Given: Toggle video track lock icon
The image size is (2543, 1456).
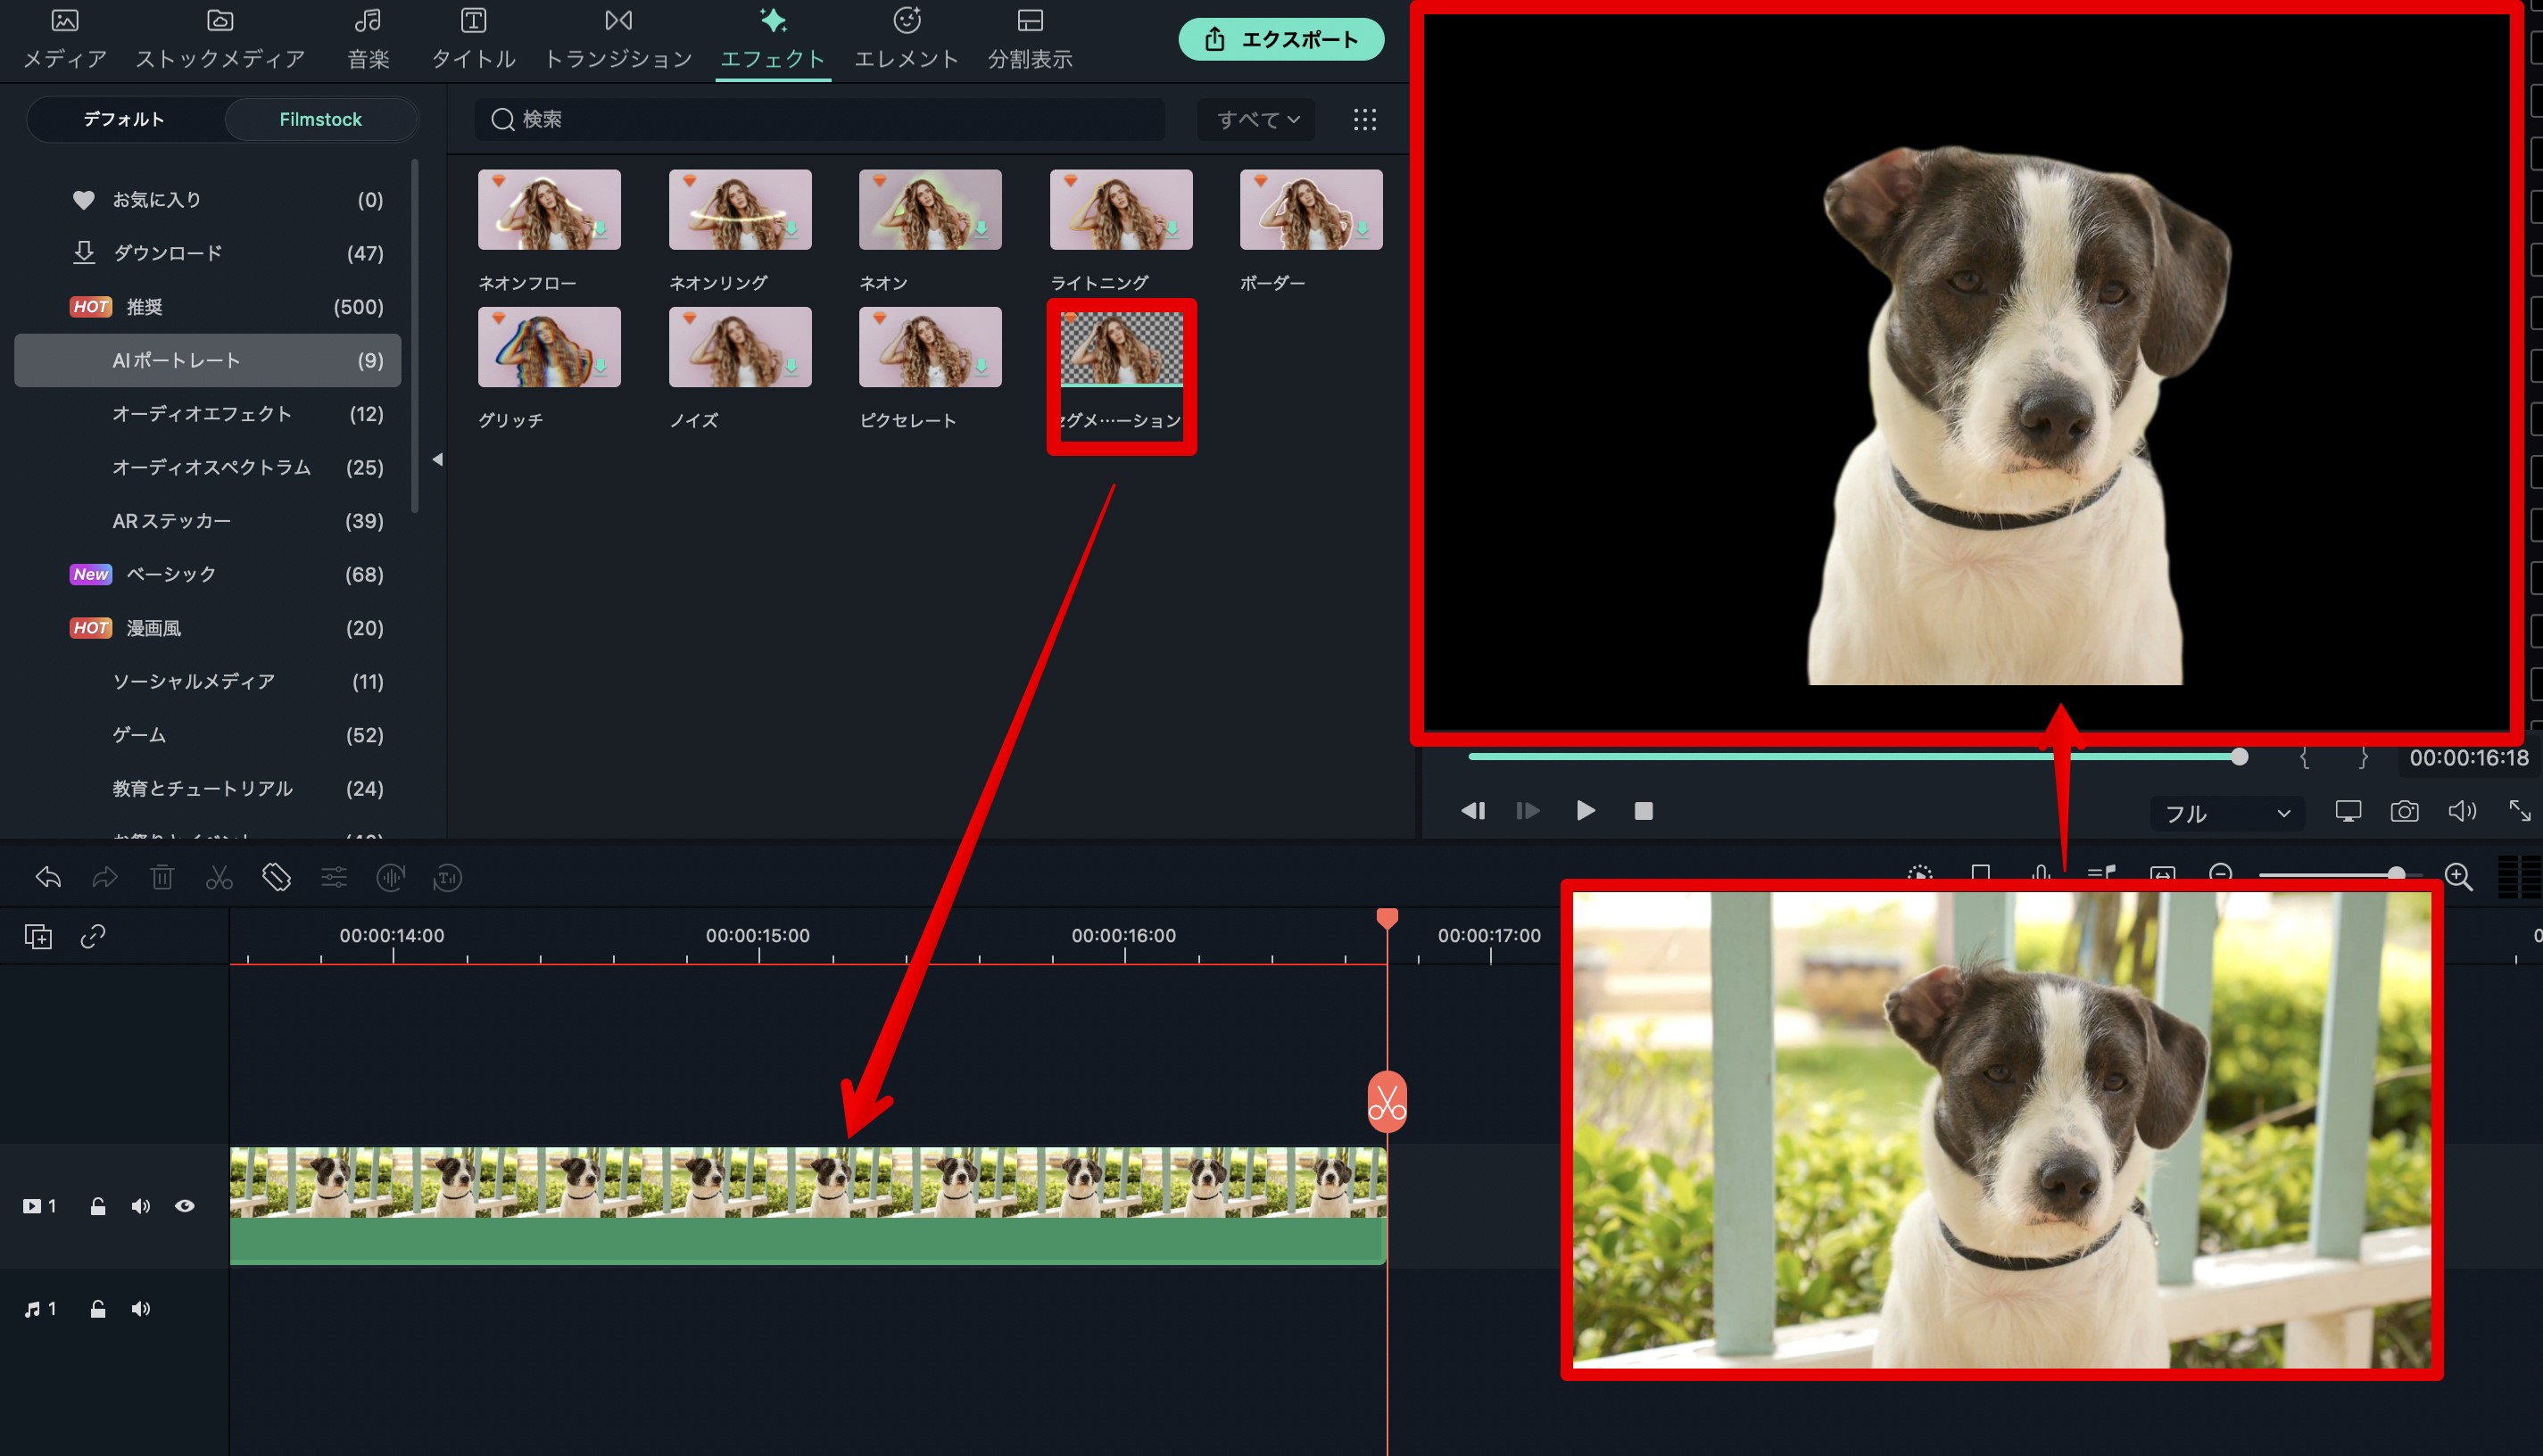Looking at the screenshot, I should pyautogui.click(x=100, y=1206).
